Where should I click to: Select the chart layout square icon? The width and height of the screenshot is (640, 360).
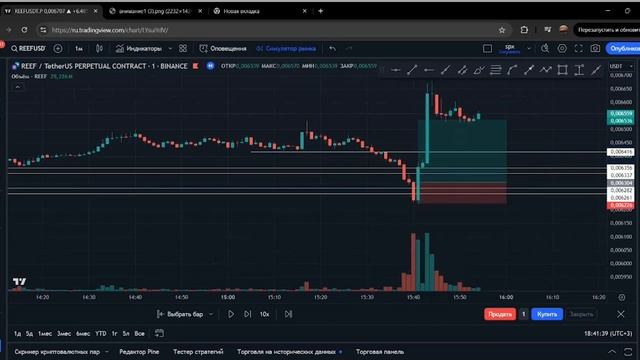[x=487, y=49]
